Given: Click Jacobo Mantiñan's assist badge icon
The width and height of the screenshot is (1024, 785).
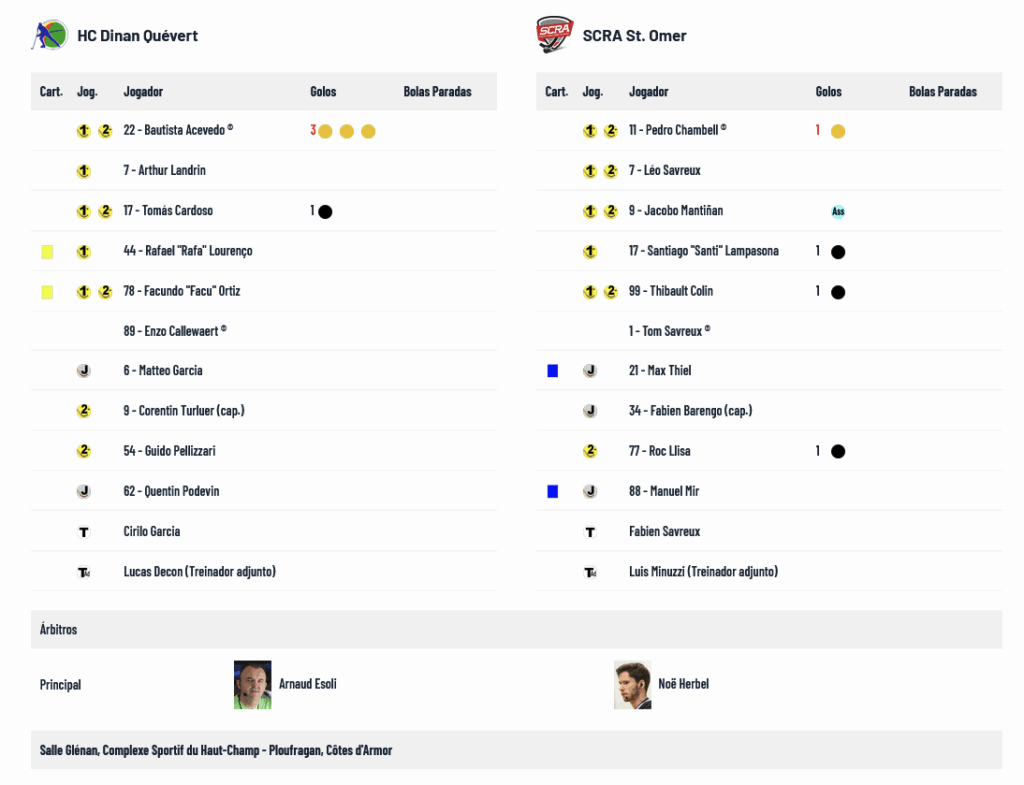Looking at the screenshot, I should (838, 212).
